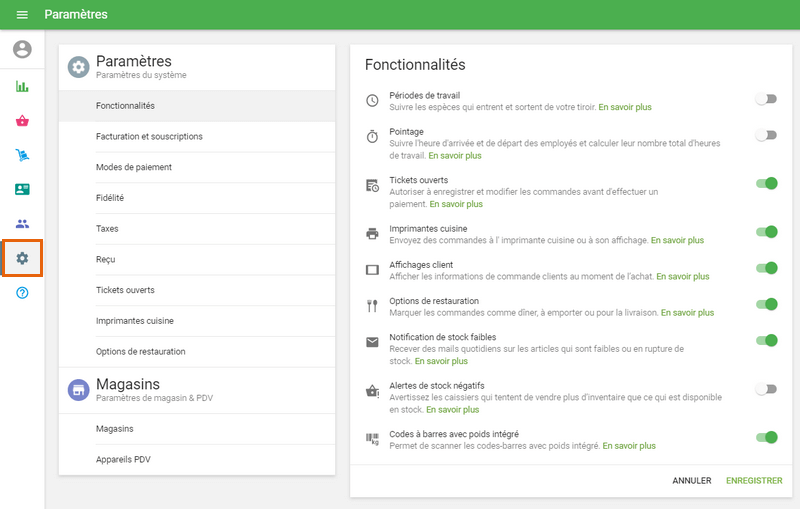Click the user account avatar icon
Image resolution: width=800 pixels, height=509 pixels.
point(22,49)
